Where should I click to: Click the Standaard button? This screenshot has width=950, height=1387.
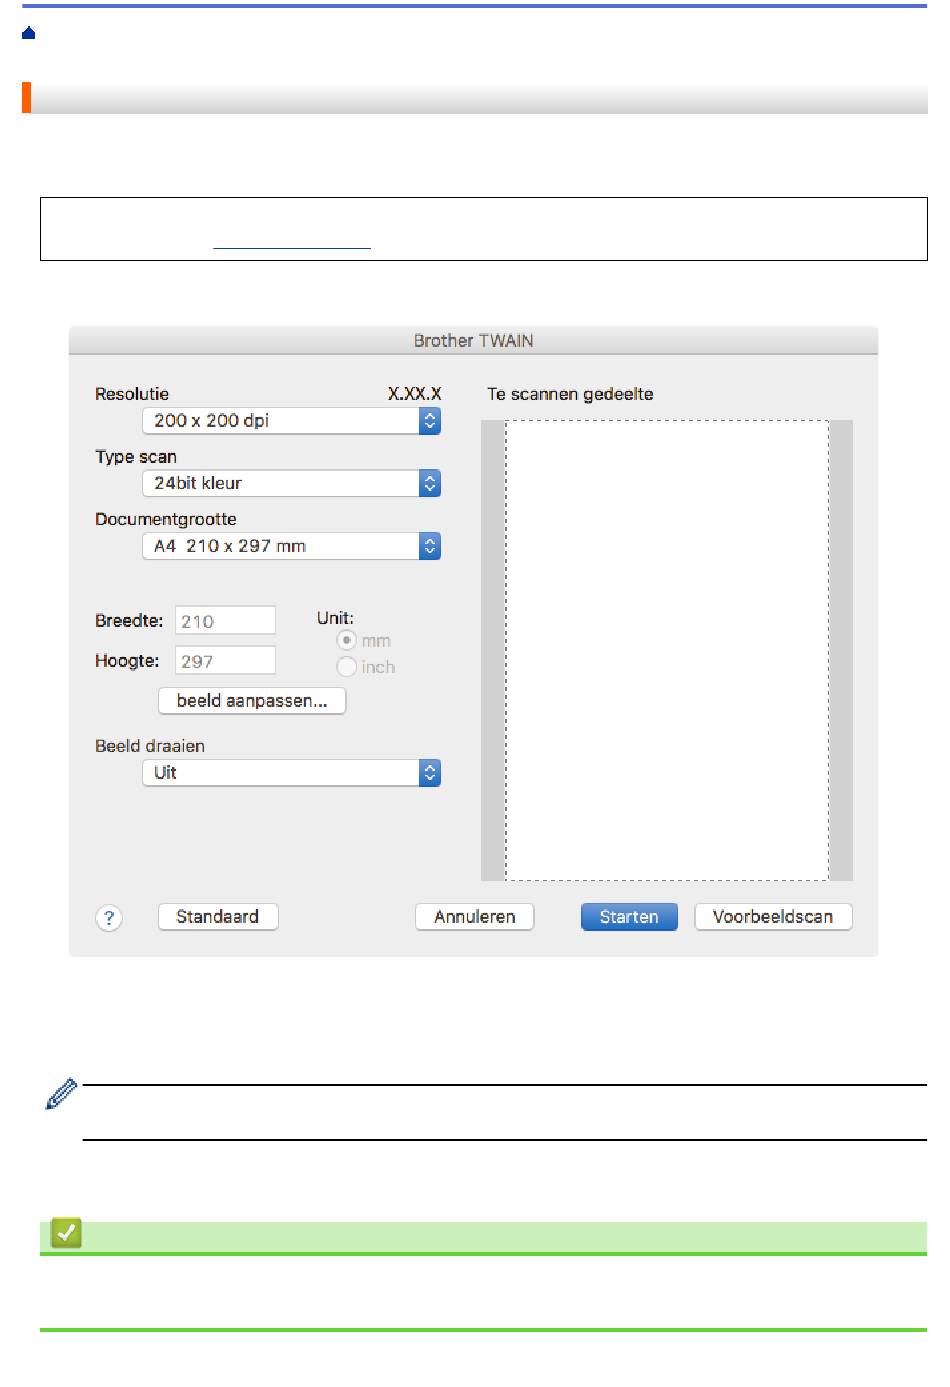point(218,917)
